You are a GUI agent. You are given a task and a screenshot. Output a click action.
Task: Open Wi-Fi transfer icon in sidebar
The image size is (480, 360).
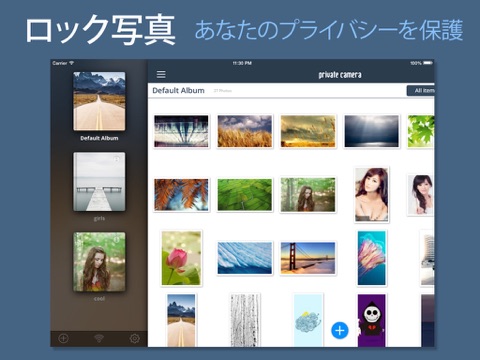click(x=99, y=339)
